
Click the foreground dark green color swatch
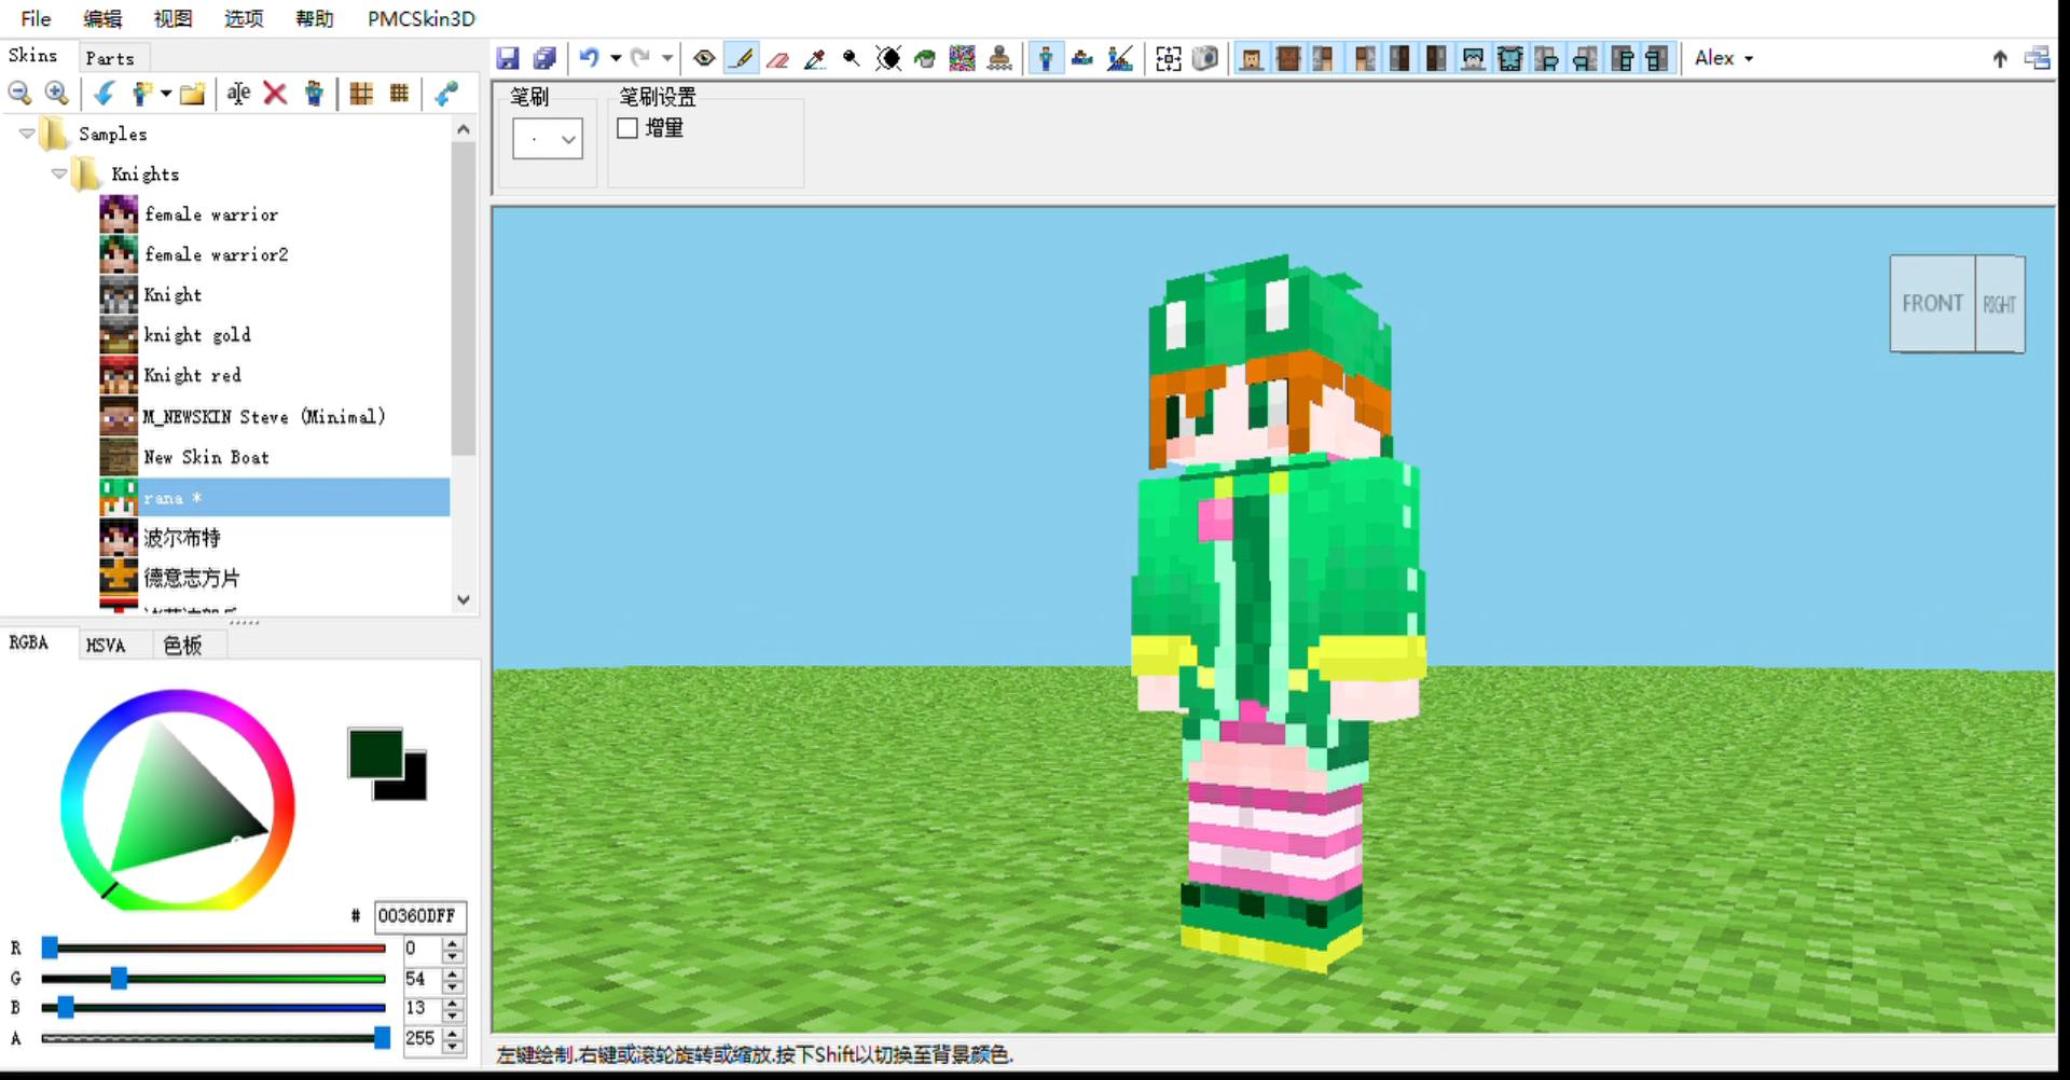click(x=375, y=752)
